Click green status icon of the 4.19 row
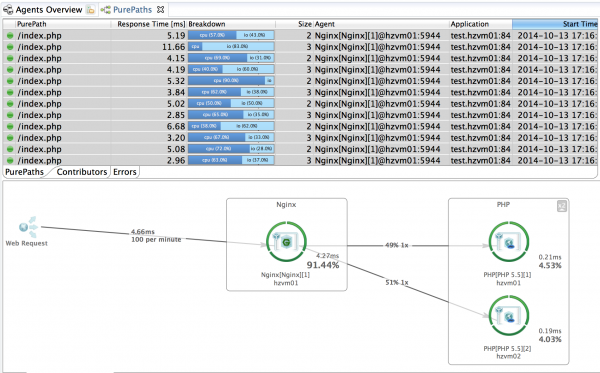600x373 pixels. tap(10, 70)
